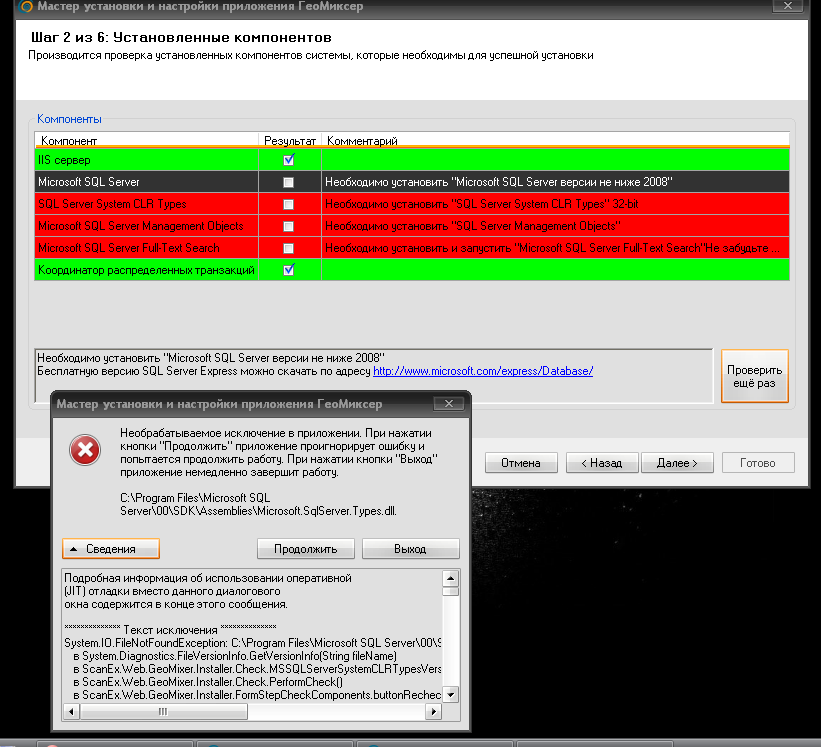Toggle the Microsoft SQL Server result checkbox

coord(289,182)
